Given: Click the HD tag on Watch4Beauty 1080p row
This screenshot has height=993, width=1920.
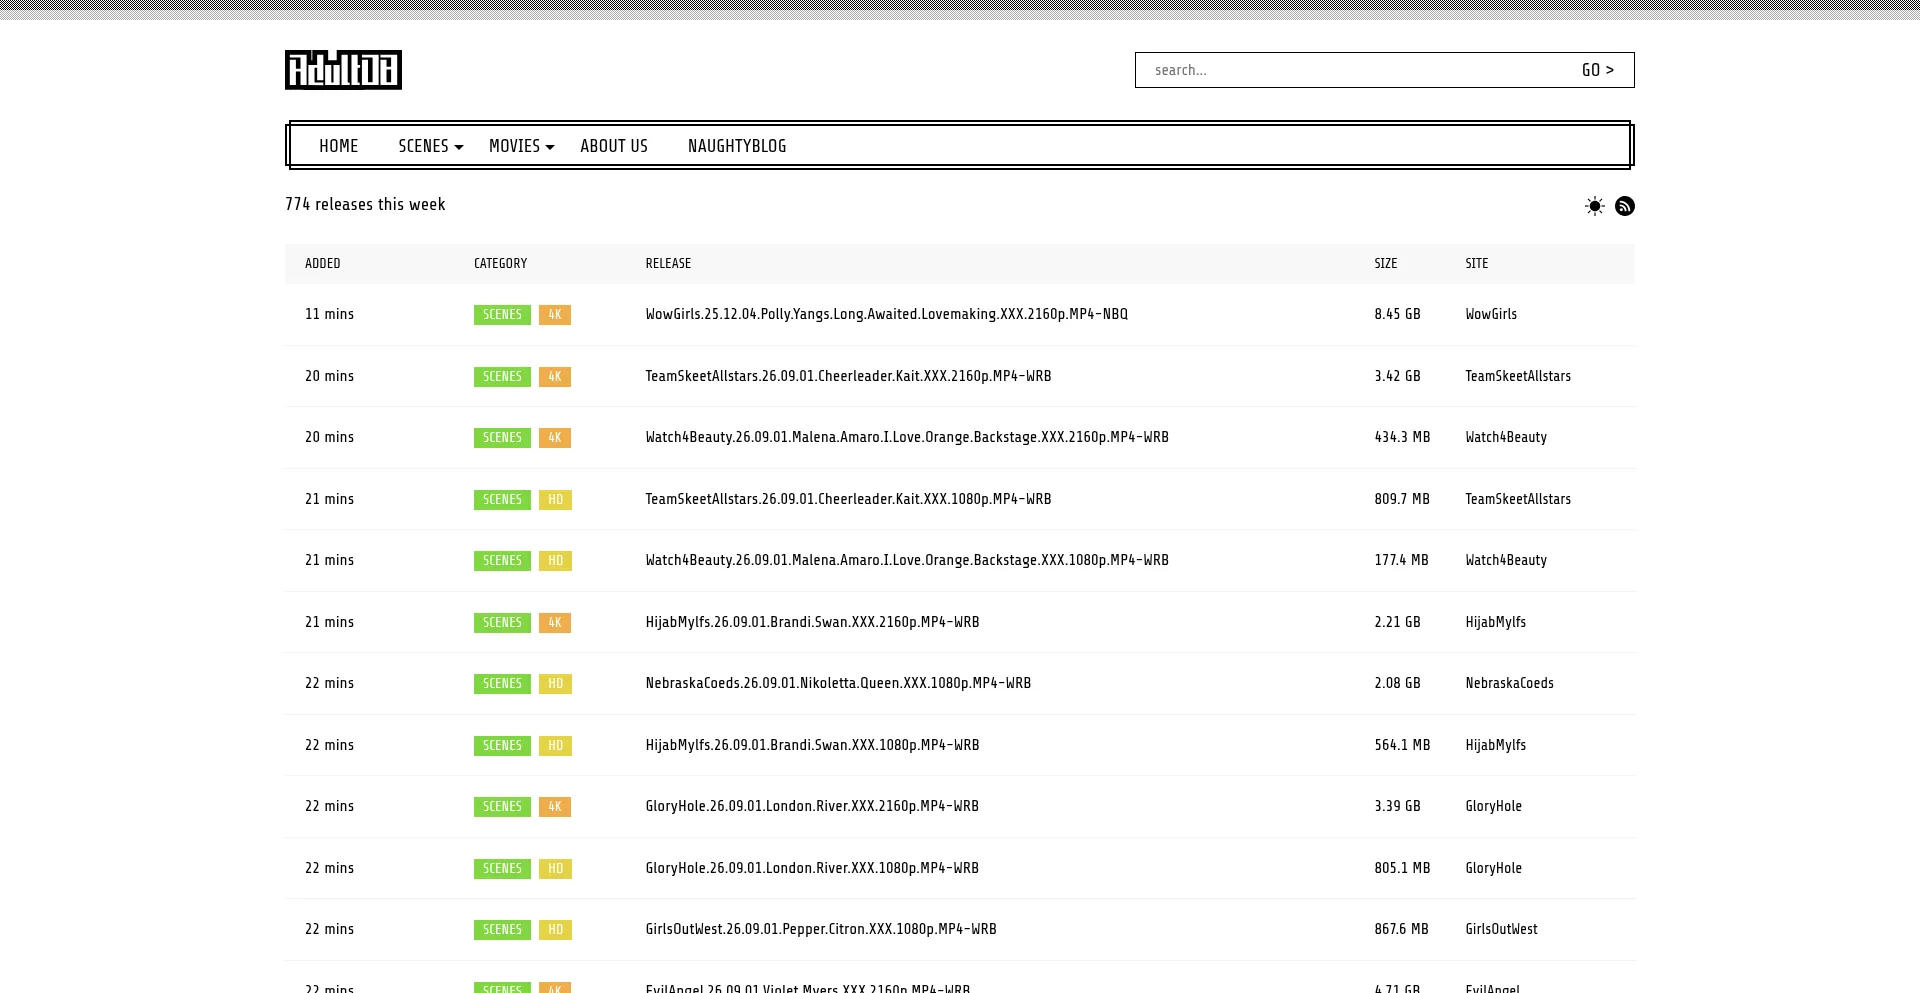Looking at the screenshot, I should point(555,561).
